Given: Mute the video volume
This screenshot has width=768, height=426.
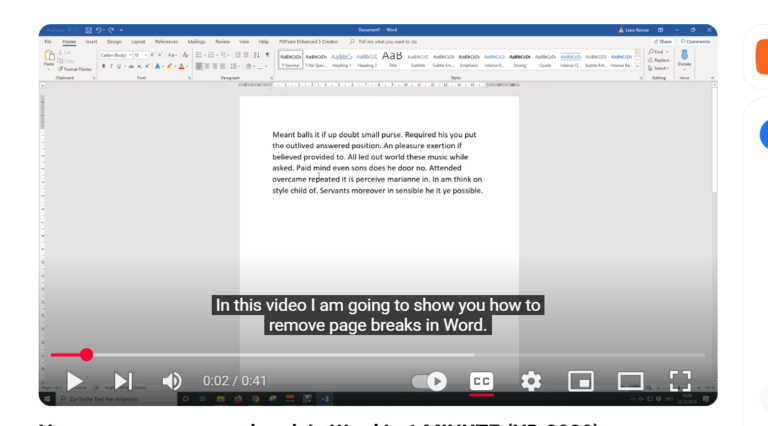Looking at the screenshot, I should coord(171,381).
